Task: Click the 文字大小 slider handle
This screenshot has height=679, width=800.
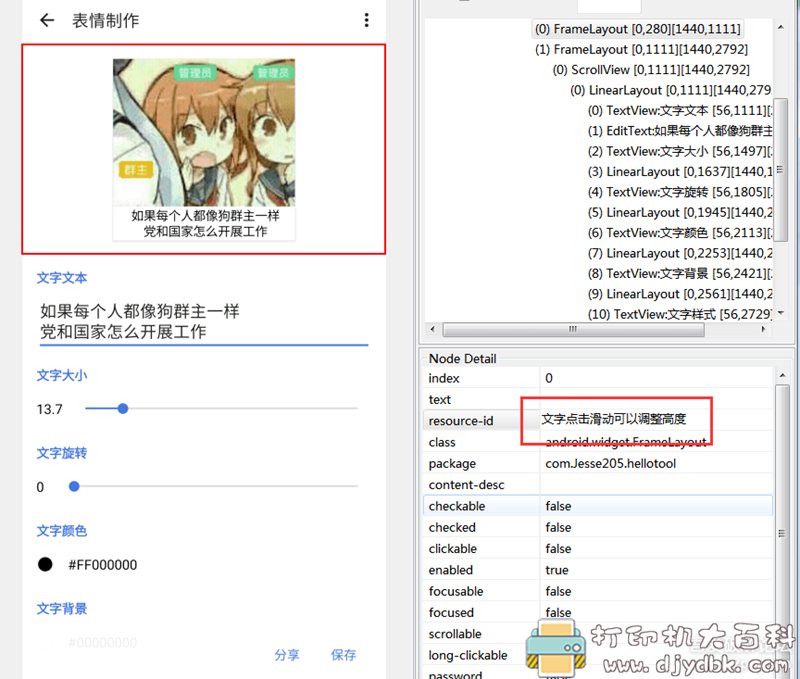Action: click(x=122, y=409)
